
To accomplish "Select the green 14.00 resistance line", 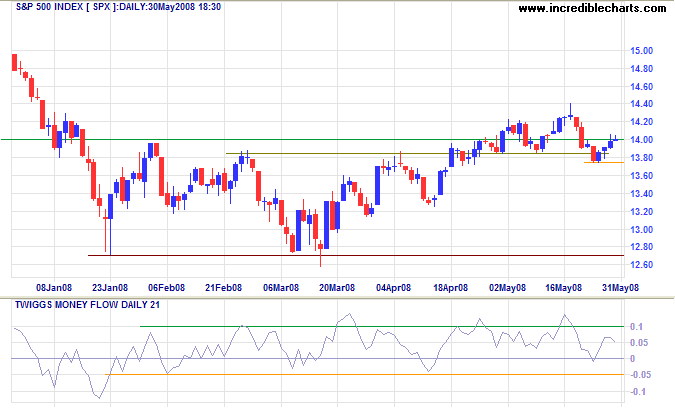I will pos(312,140).
